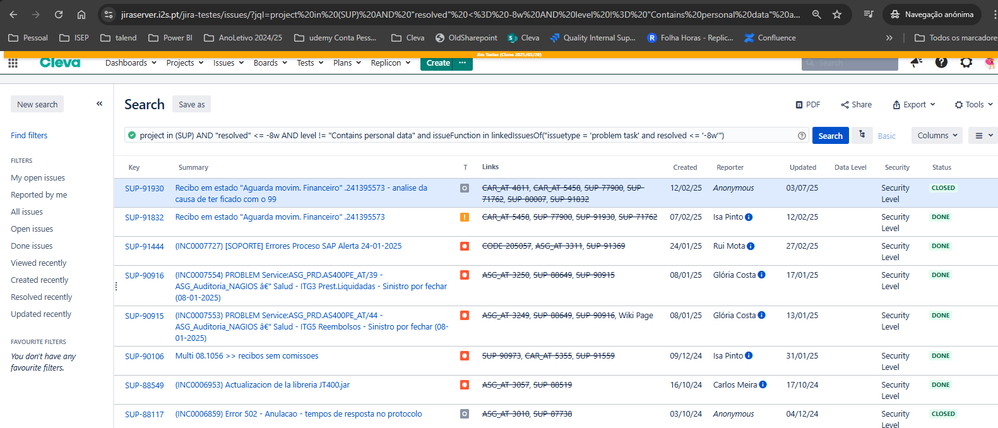This screenshot has height=428, width=998.
Task: Open the Quality Internal Sup bookmark
Action: tap(592, 38)
